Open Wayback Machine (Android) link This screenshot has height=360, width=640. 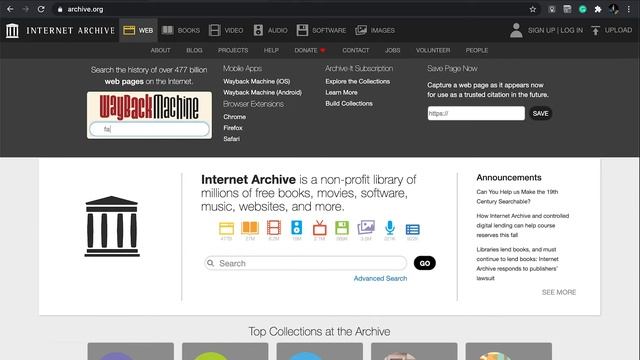click(262, 92)
